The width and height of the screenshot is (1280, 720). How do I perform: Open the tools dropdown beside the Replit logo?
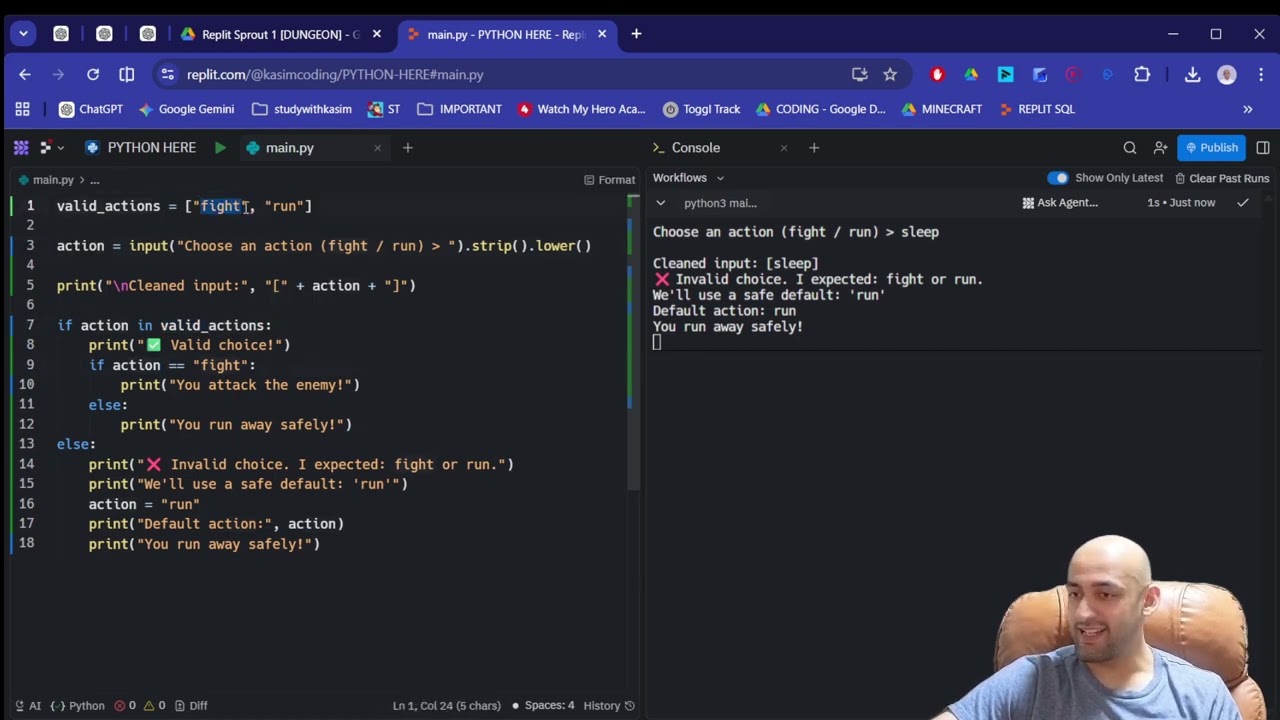(51, 148)
